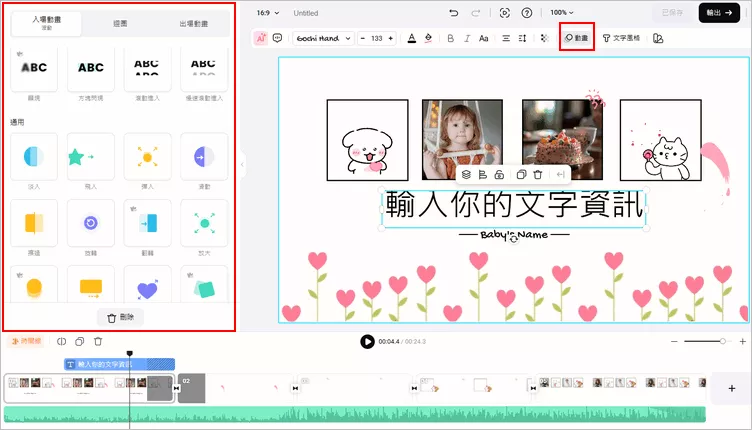Click the timeline zoom slider handle

pos(722,341)
